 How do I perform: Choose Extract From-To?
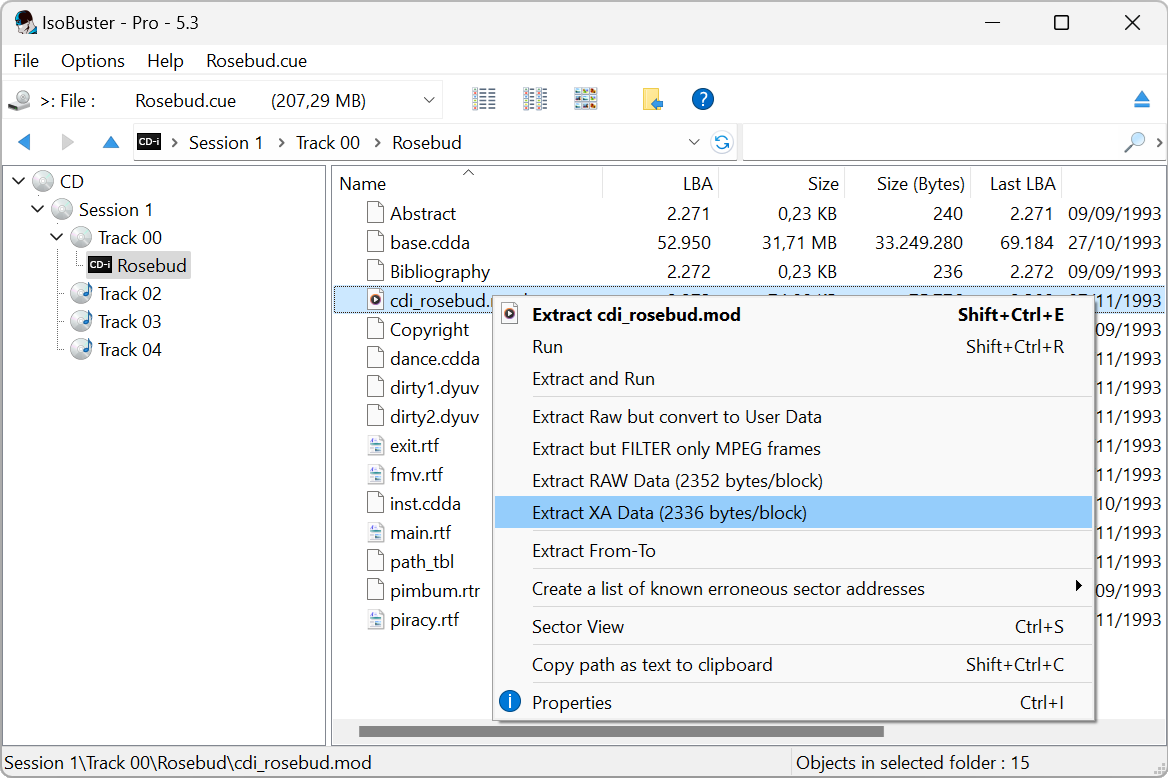tap(793, 551)
